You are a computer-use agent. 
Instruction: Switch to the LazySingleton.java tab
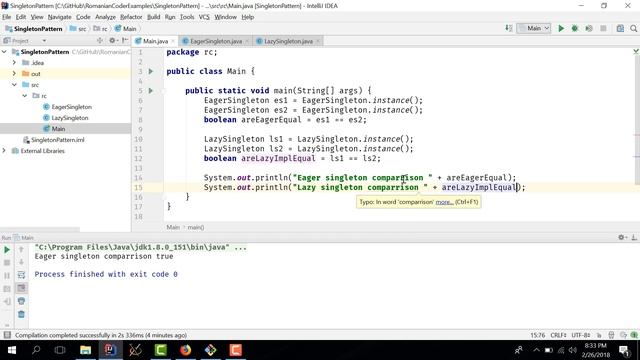(288, 41)
